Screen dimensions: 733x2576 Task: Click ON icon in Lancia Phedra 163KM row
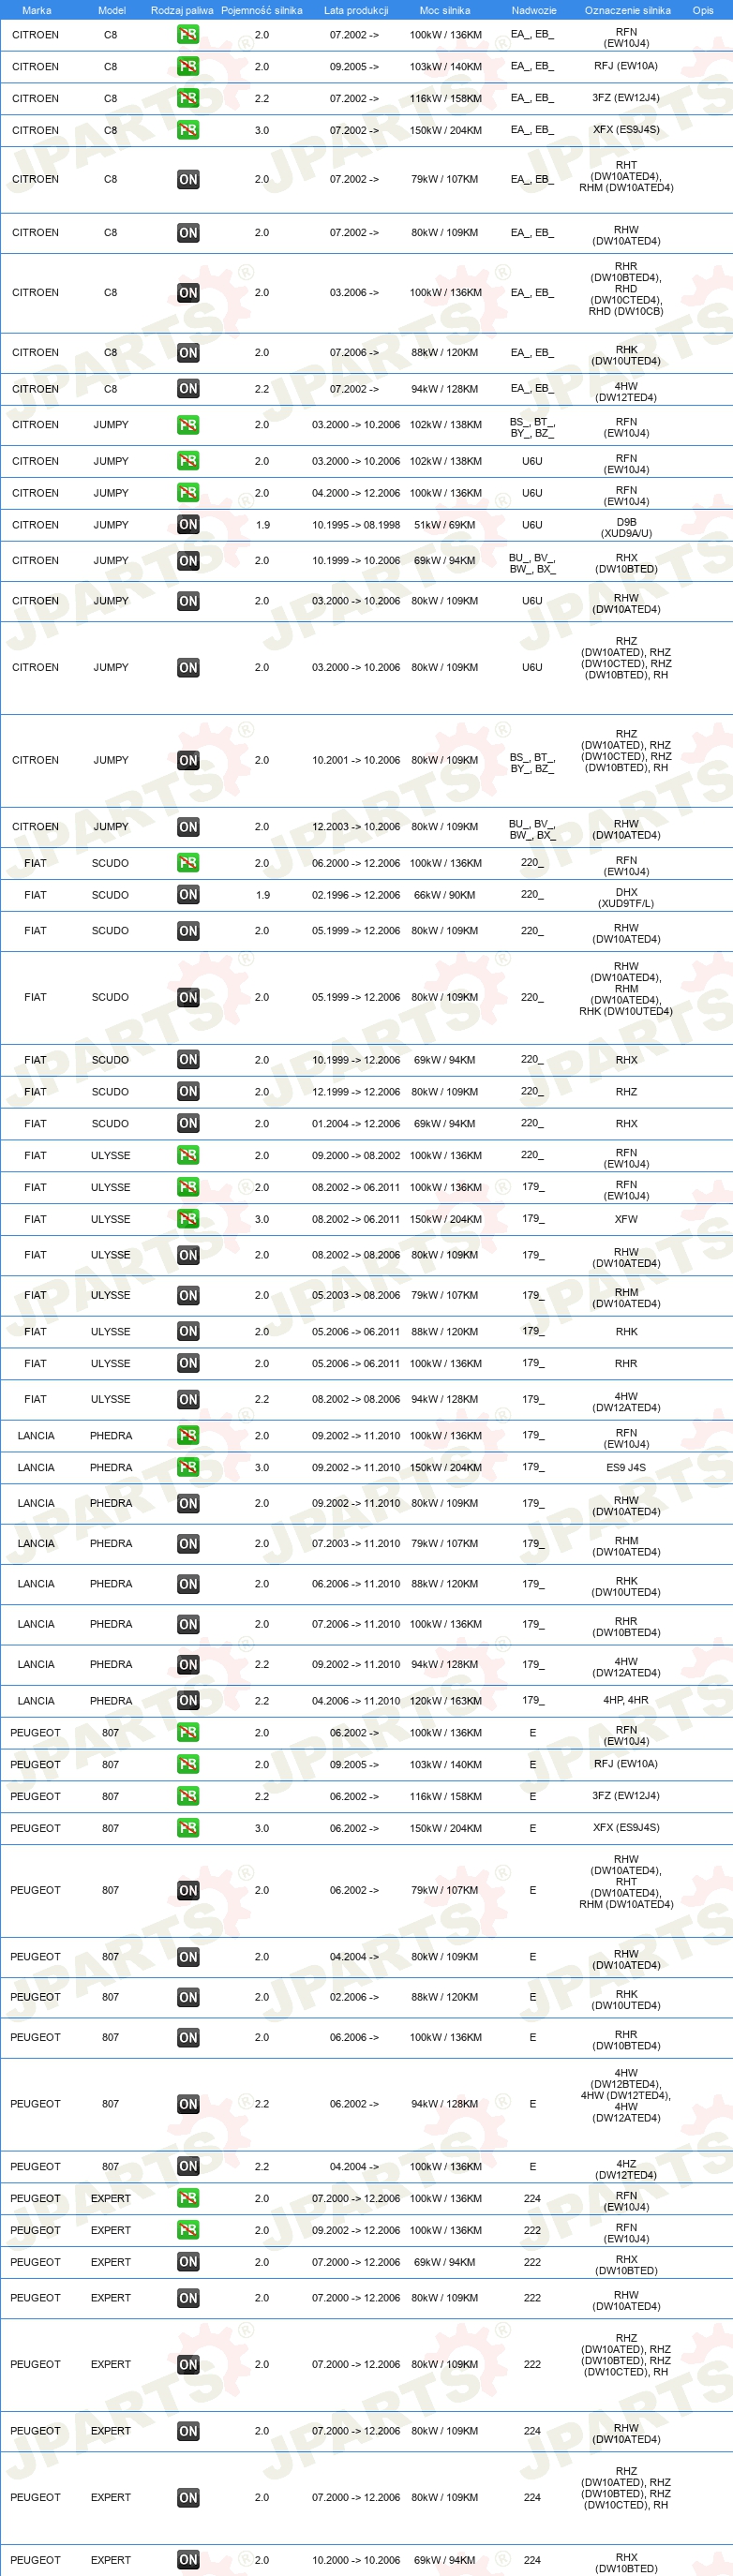[188, 1700]
